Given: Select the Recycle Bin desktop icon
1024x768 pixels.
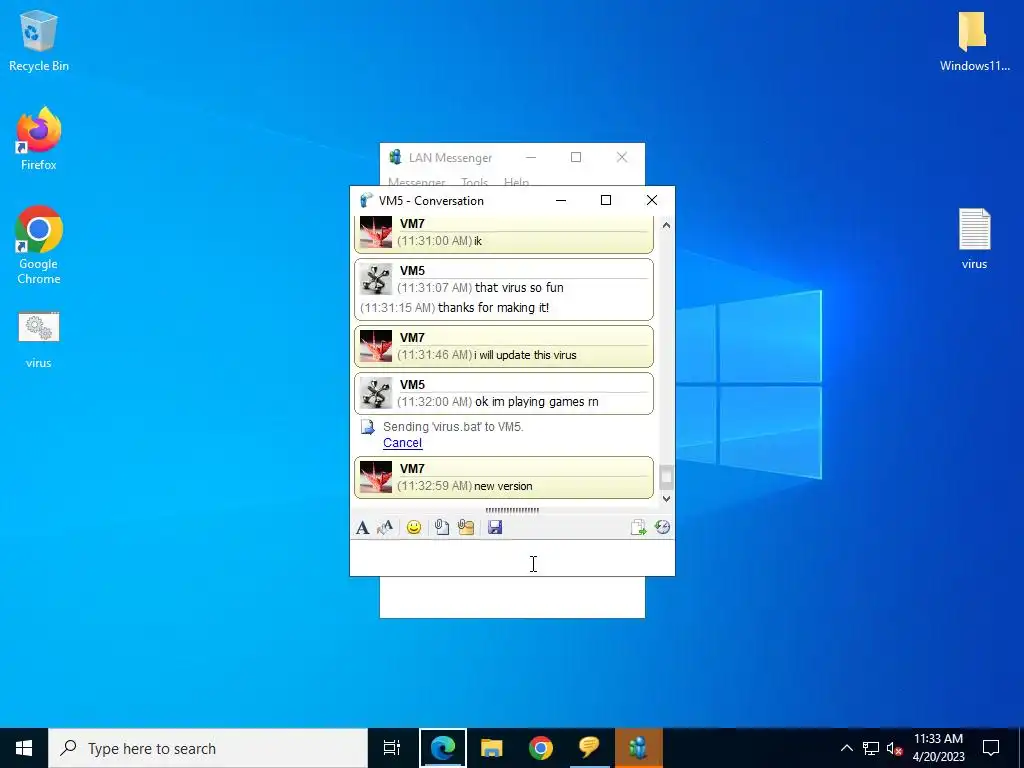Looking at the screenshot, I should pyautogui.click(x=39, y=40).
